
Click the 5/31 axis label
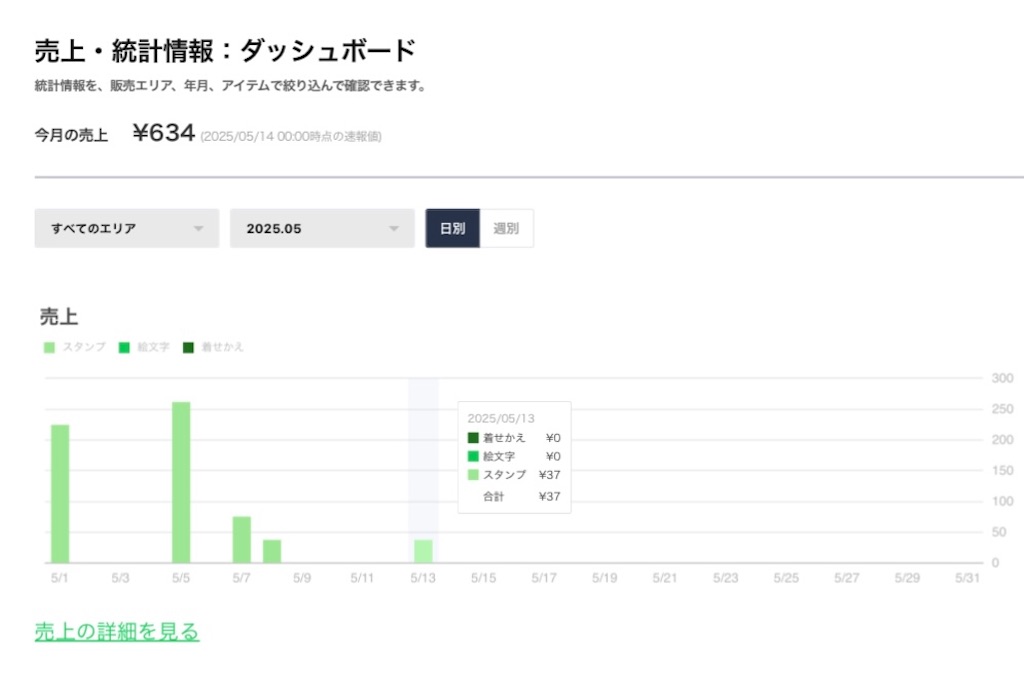point(967,578)
